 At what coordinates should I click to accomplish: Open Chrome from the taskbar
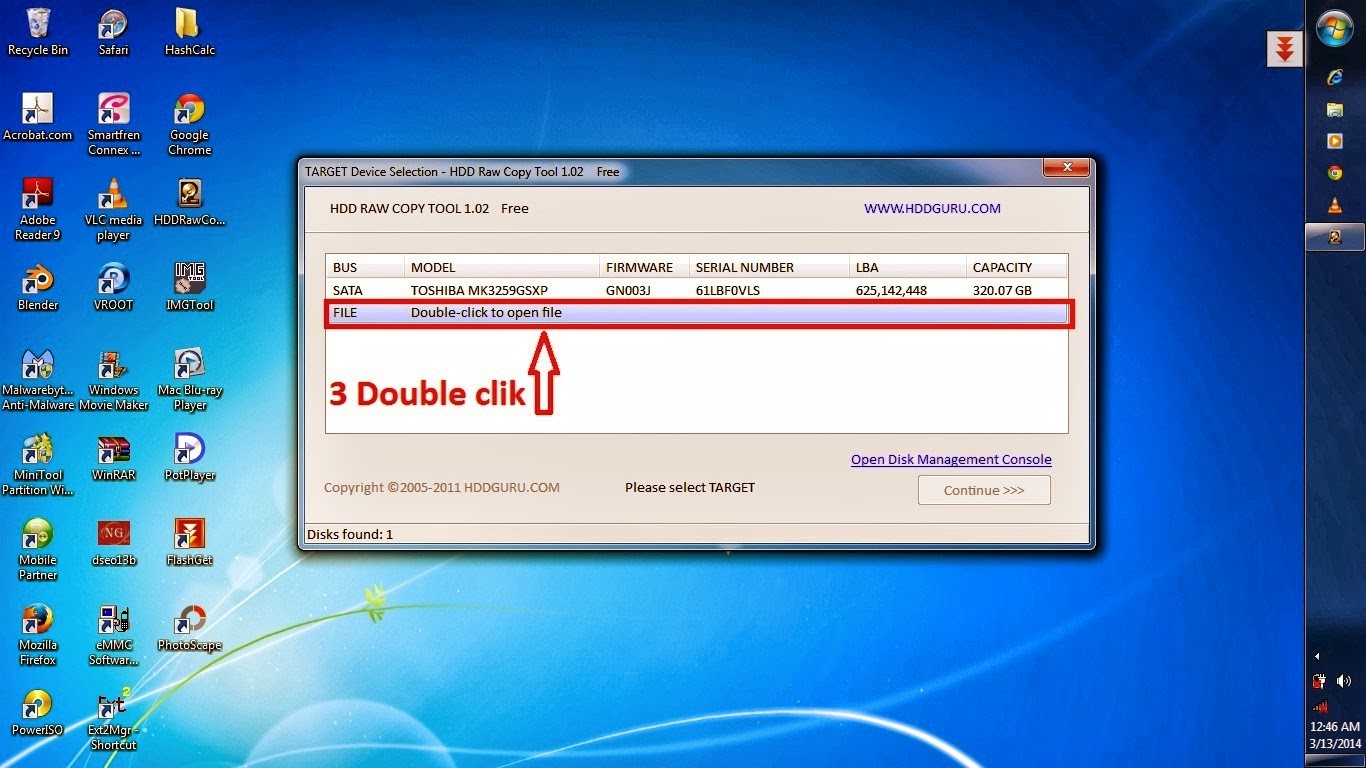(1335, 173)
